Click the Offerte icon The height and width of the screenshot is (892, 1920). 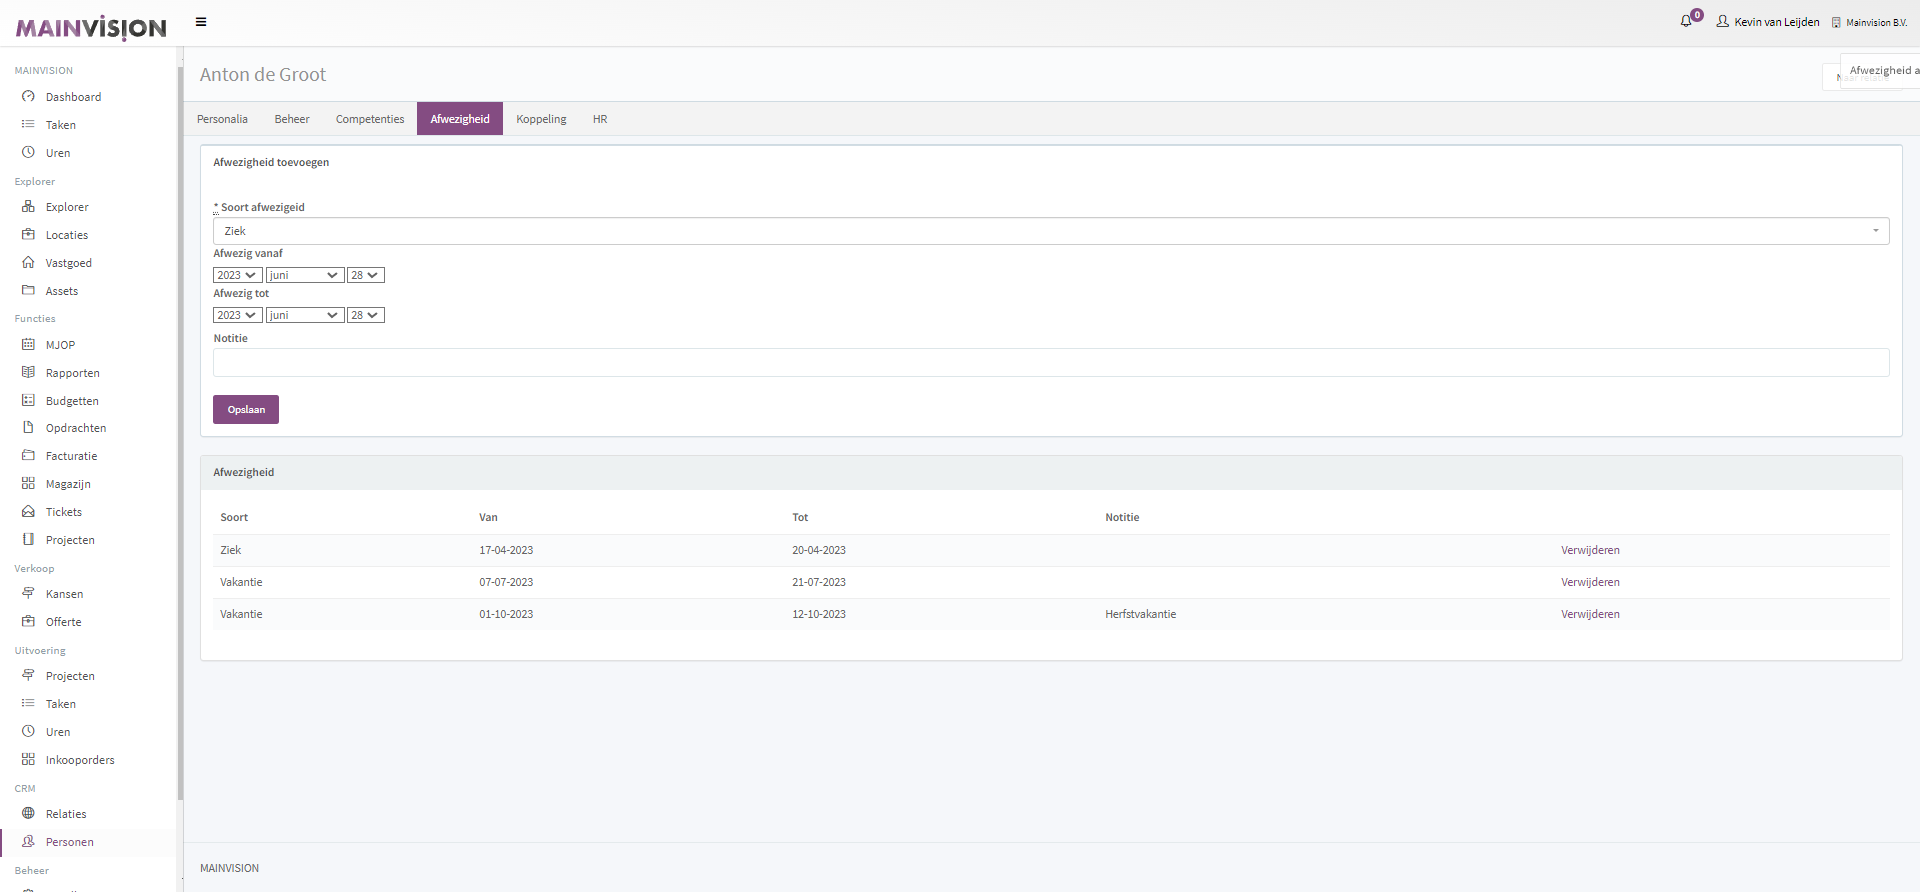[x=28, y=622]
